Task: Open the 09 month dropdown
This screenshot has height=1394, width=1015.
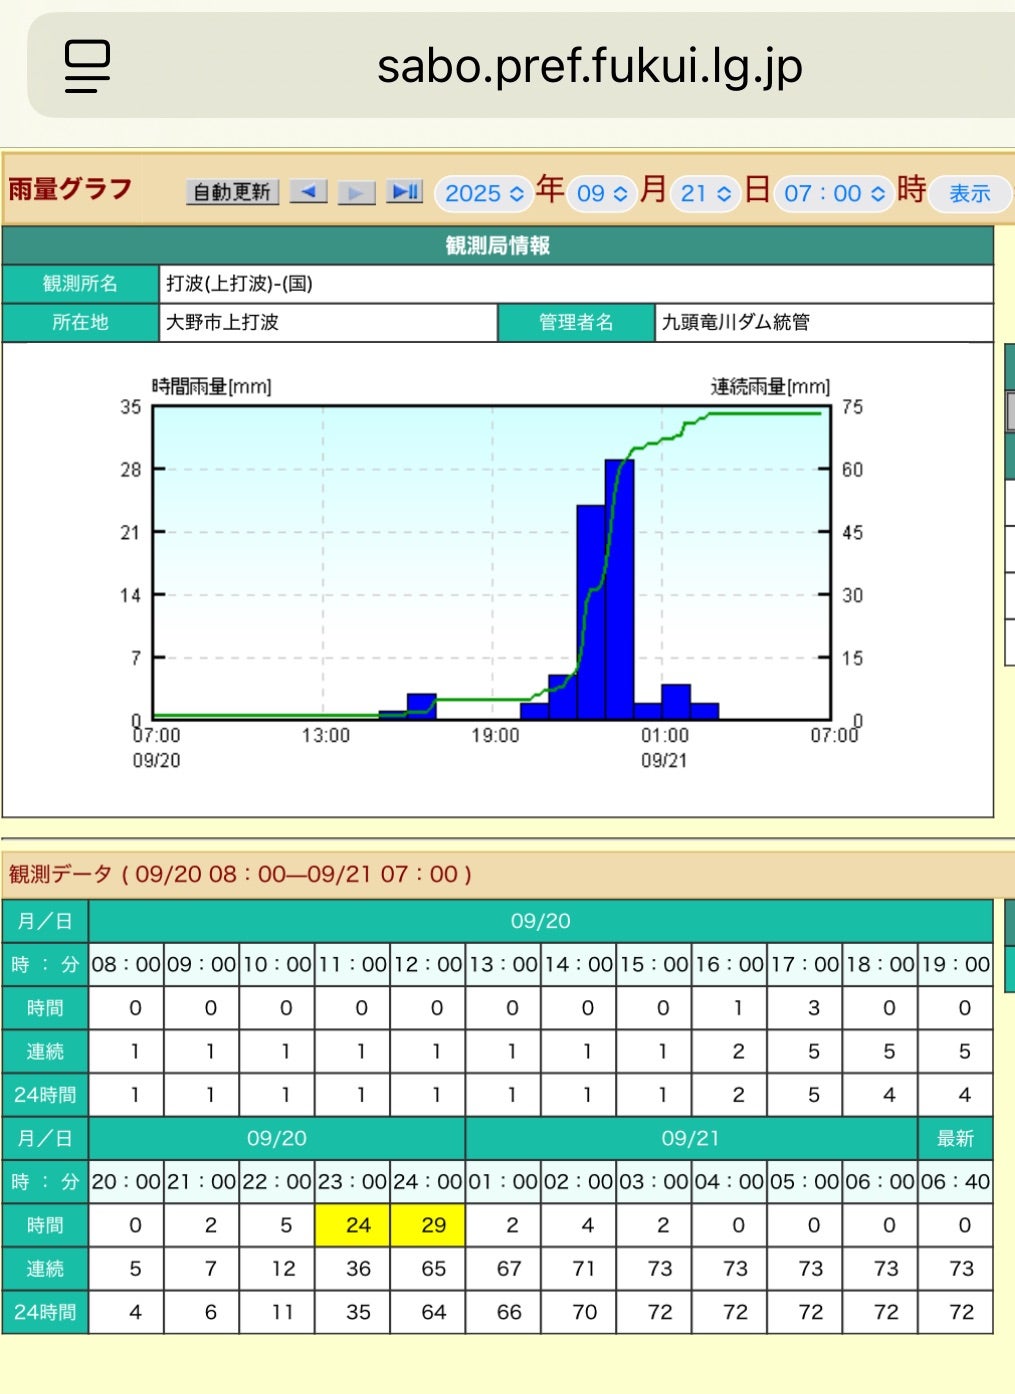Action: (602, 193)
